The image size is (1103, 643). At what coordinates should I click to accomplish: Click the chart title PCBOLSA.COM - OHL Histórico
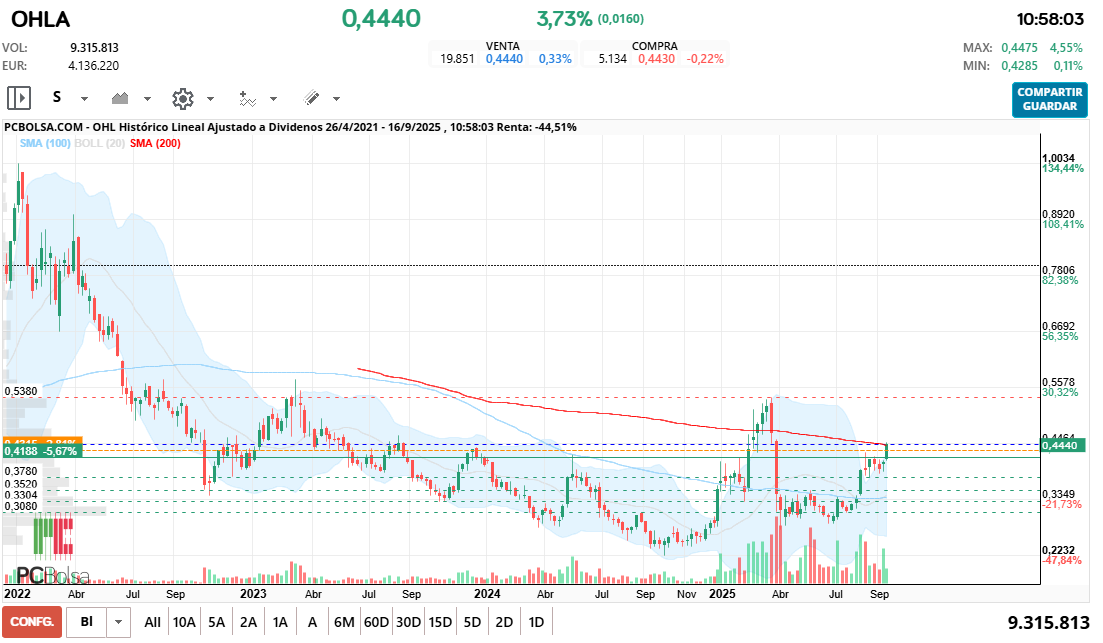(x=291, y=127)
